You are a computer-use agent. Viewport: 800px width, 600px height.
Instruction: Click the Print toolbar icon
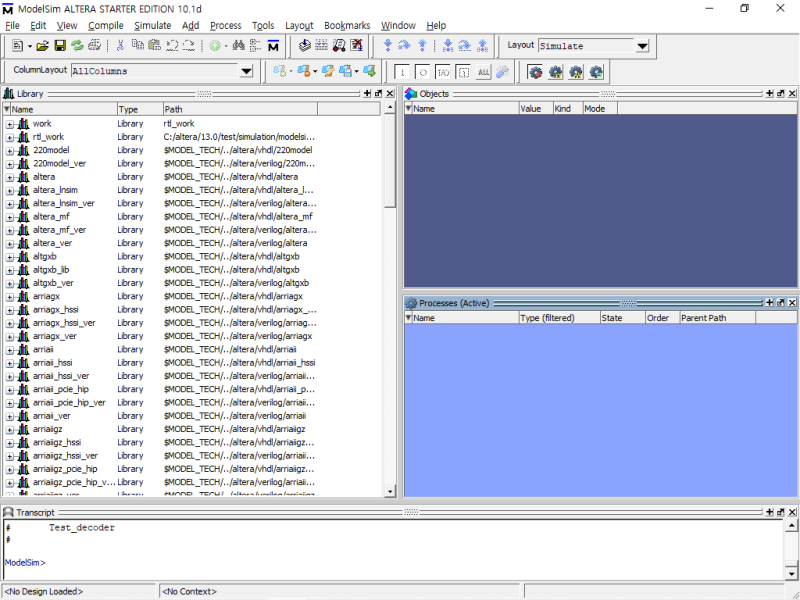pyautogui.click(x=96, y=45)
